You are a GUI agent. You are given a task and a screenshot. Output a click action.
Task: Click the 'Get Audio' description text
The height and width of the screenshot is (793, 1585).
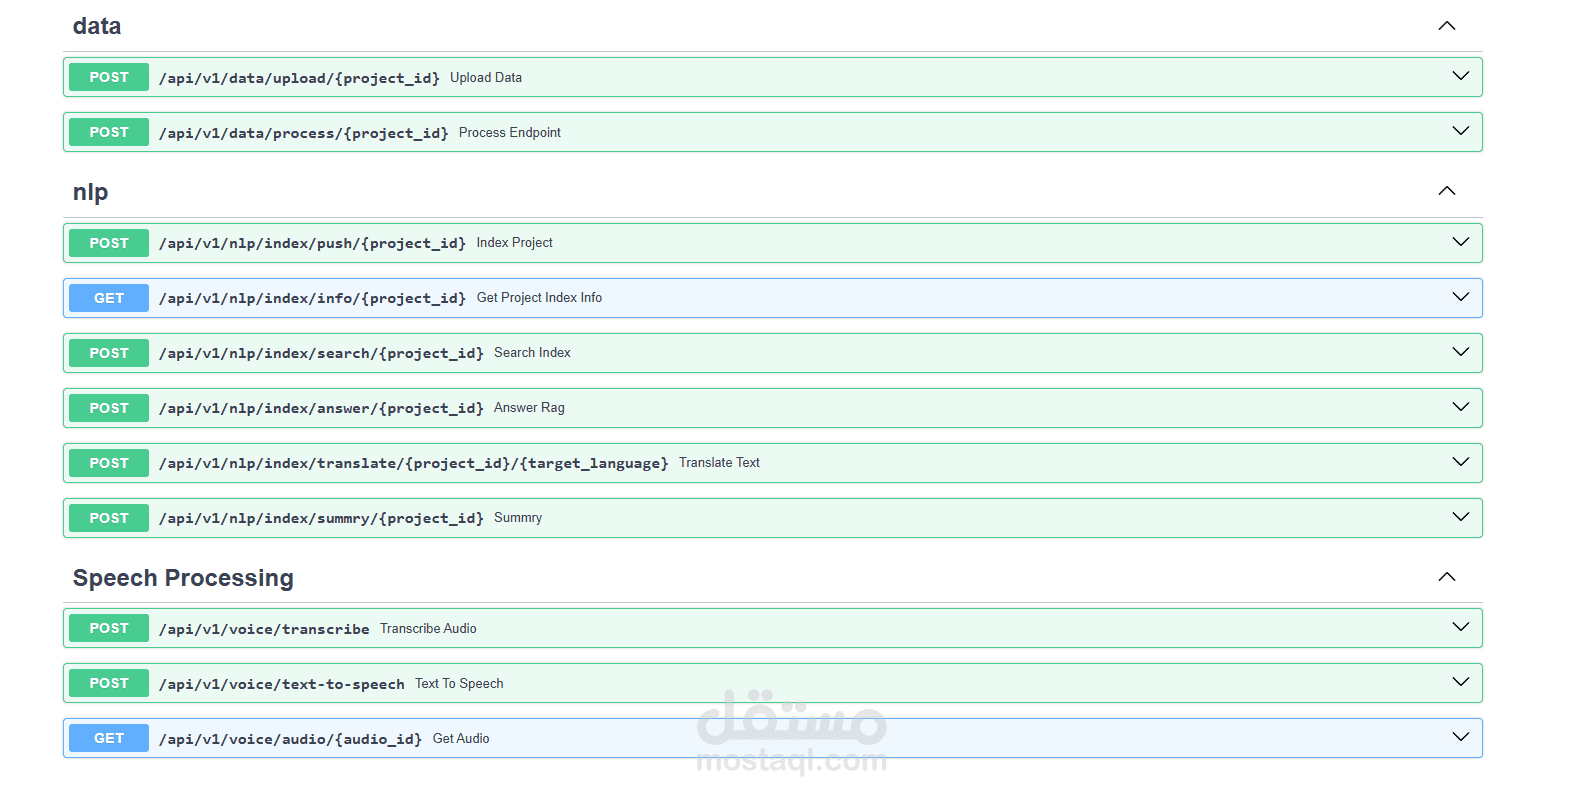(461, 738)
